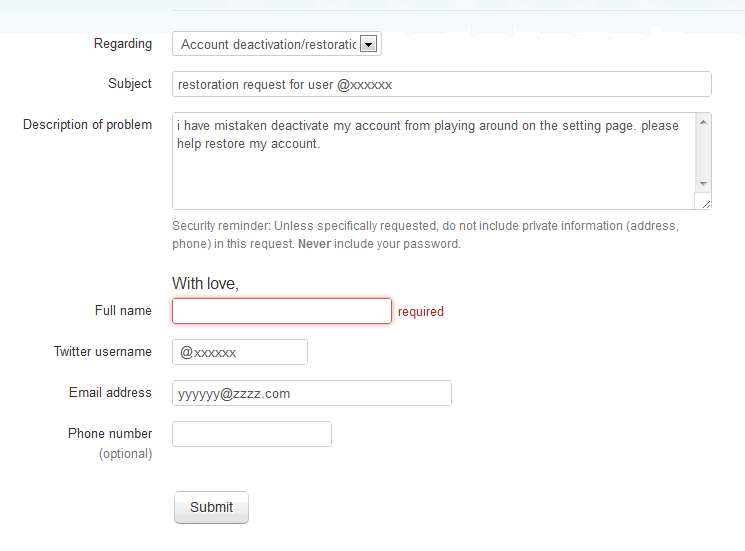Viewport: 745px width, 551px height.
Task: Click the Regarding dropdown arrow button
Action: (369, 44)
